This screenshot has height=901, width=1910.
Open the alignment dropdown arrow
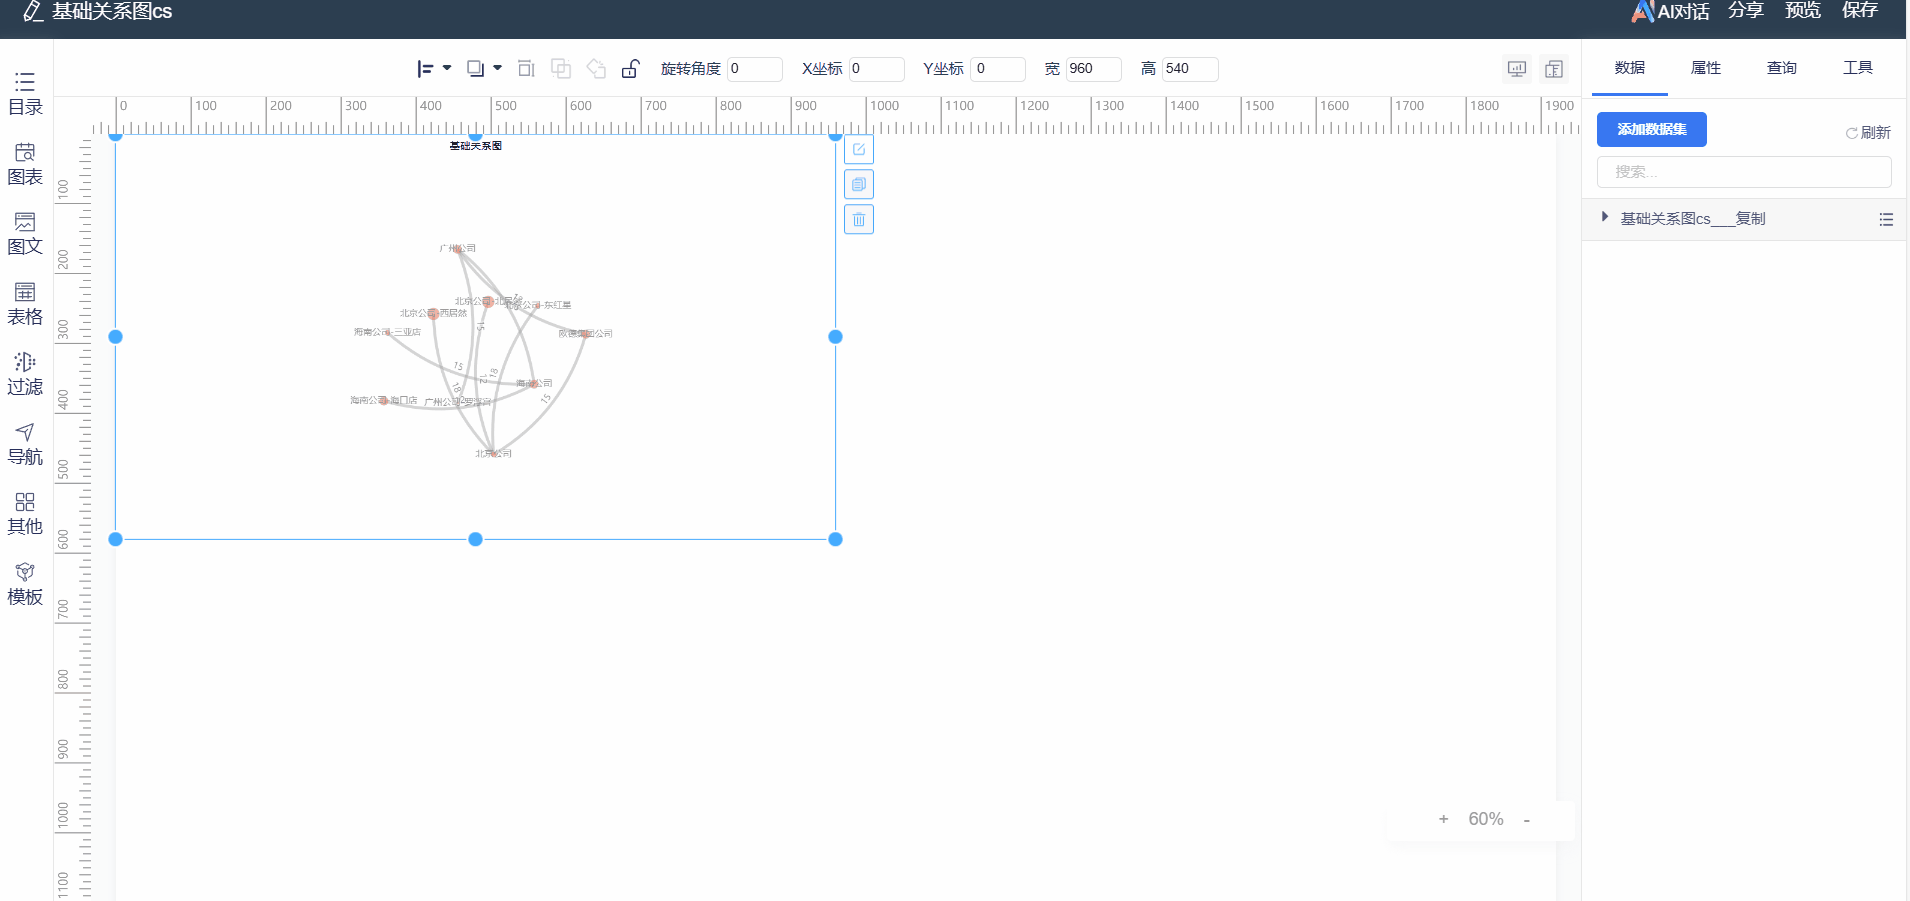point(447,68)
